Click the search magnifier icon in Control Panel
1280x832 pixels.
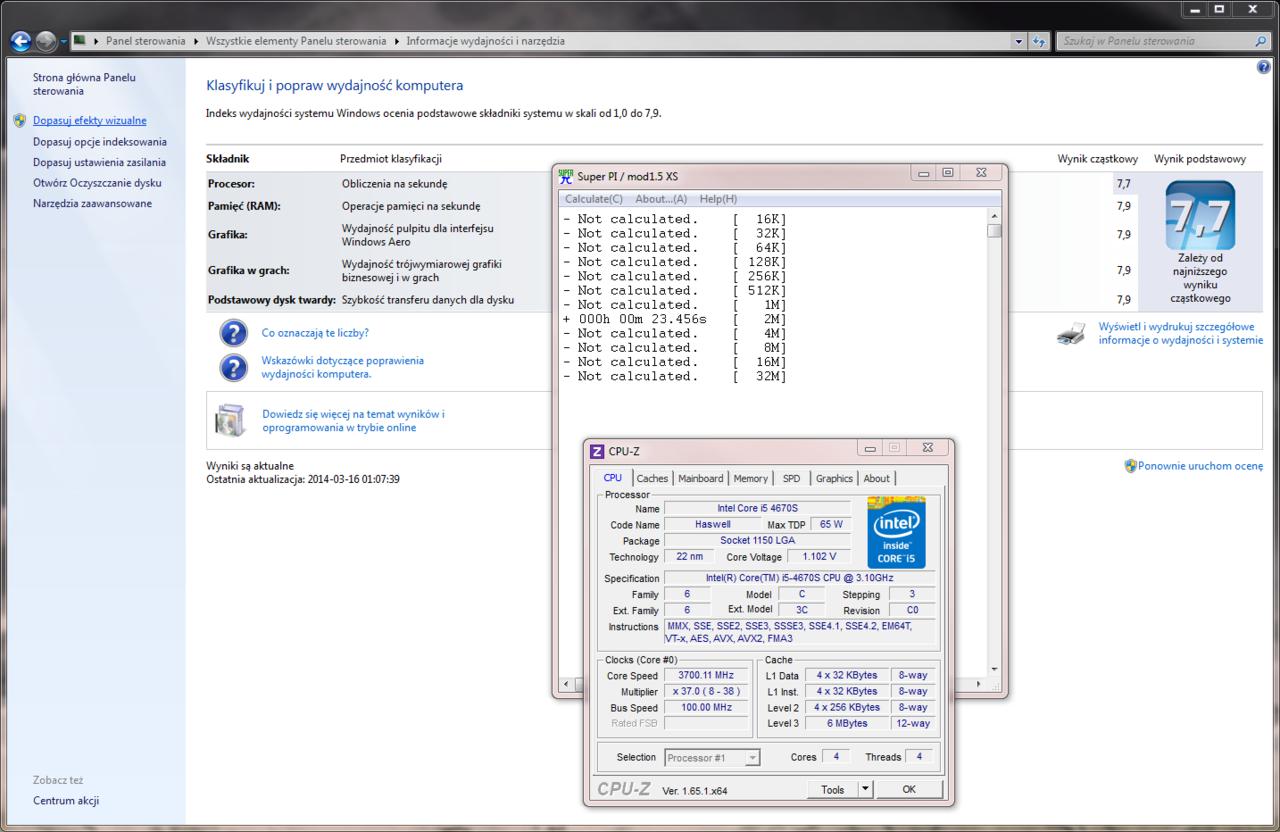(x=1260, y=41)
